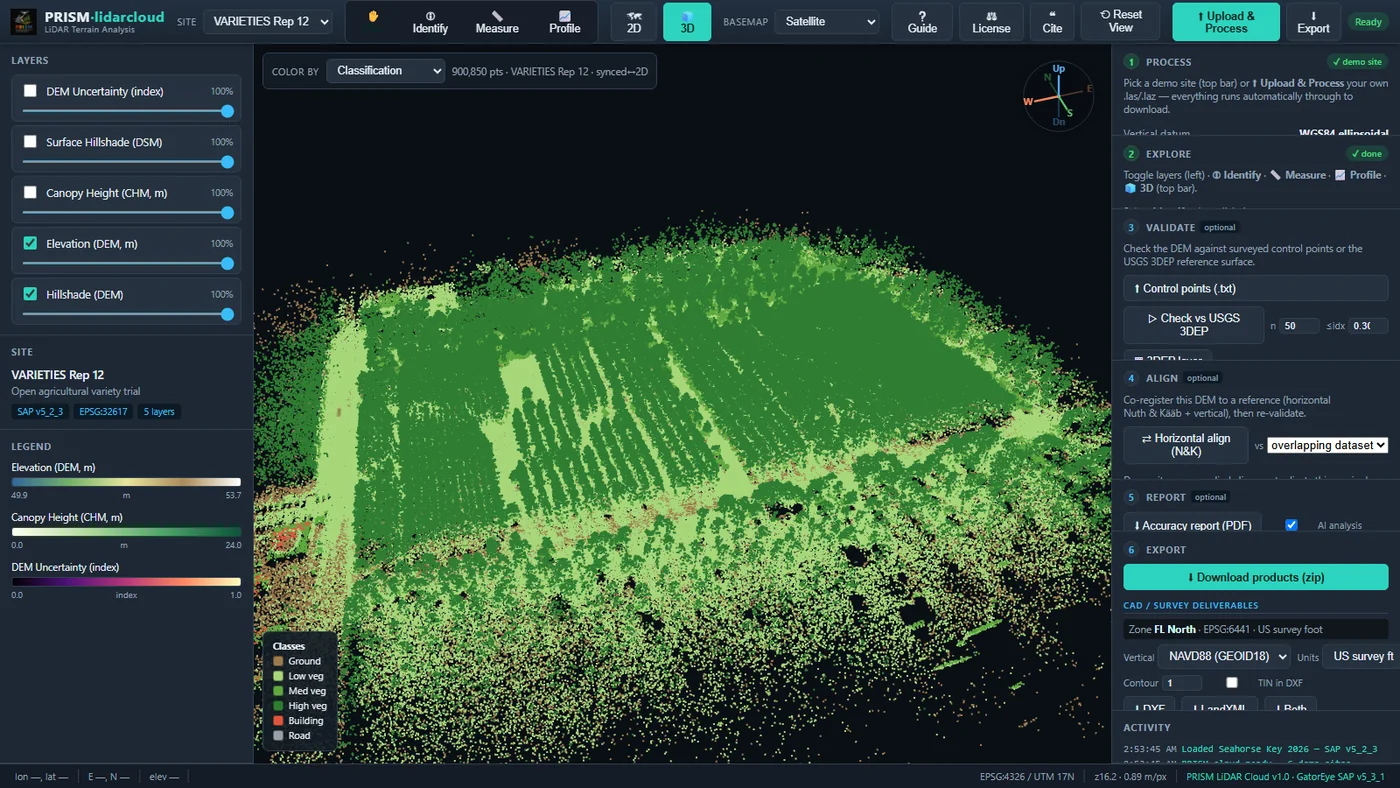Click the High veg class swatch
Image resolution: width=1400 pixels, height=788 pixels.
coord(279,706)
